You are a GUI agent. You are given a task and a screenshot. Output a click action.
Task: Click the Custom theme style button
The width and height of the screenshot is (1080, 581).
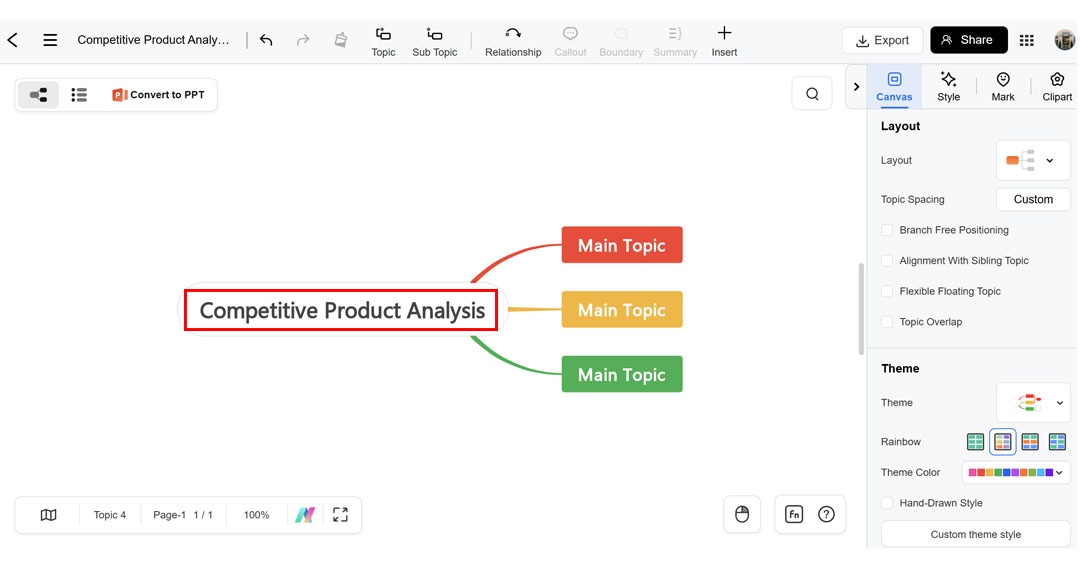tap(974, 534)
